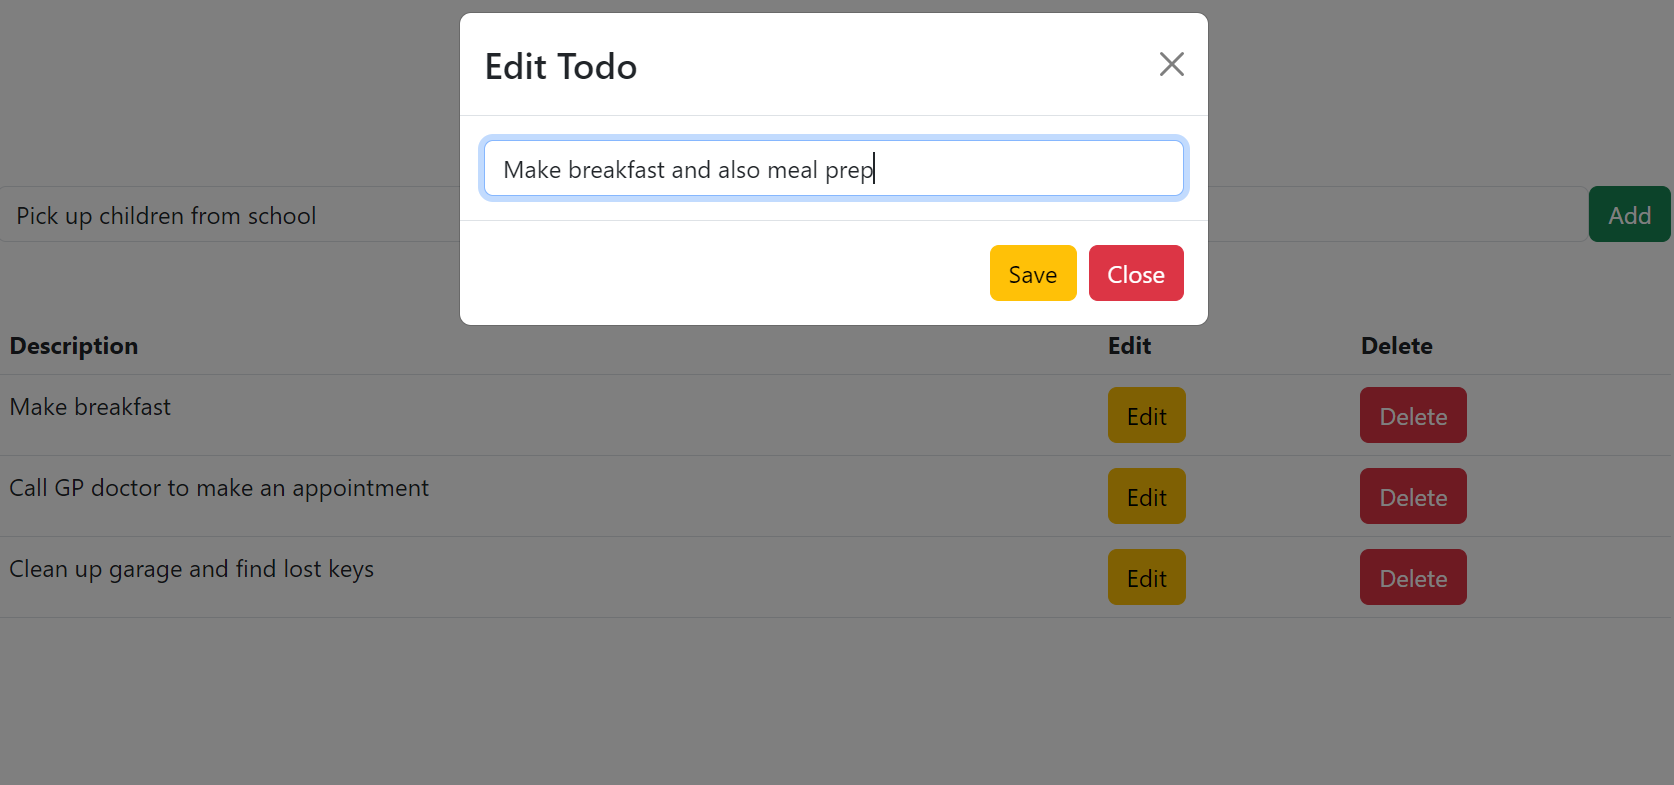Select the 'Make breakfast' row text
This screenshot has height=785, width=1674.
90,407
